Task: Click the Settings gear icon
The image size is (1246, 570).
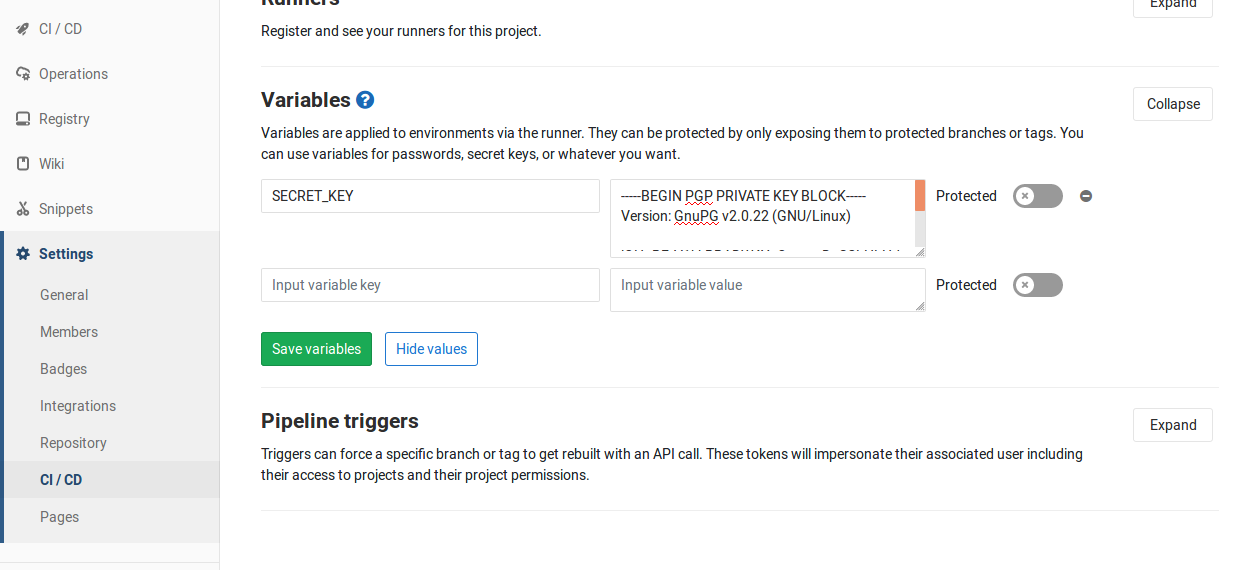Action: (x=23, y=254)
